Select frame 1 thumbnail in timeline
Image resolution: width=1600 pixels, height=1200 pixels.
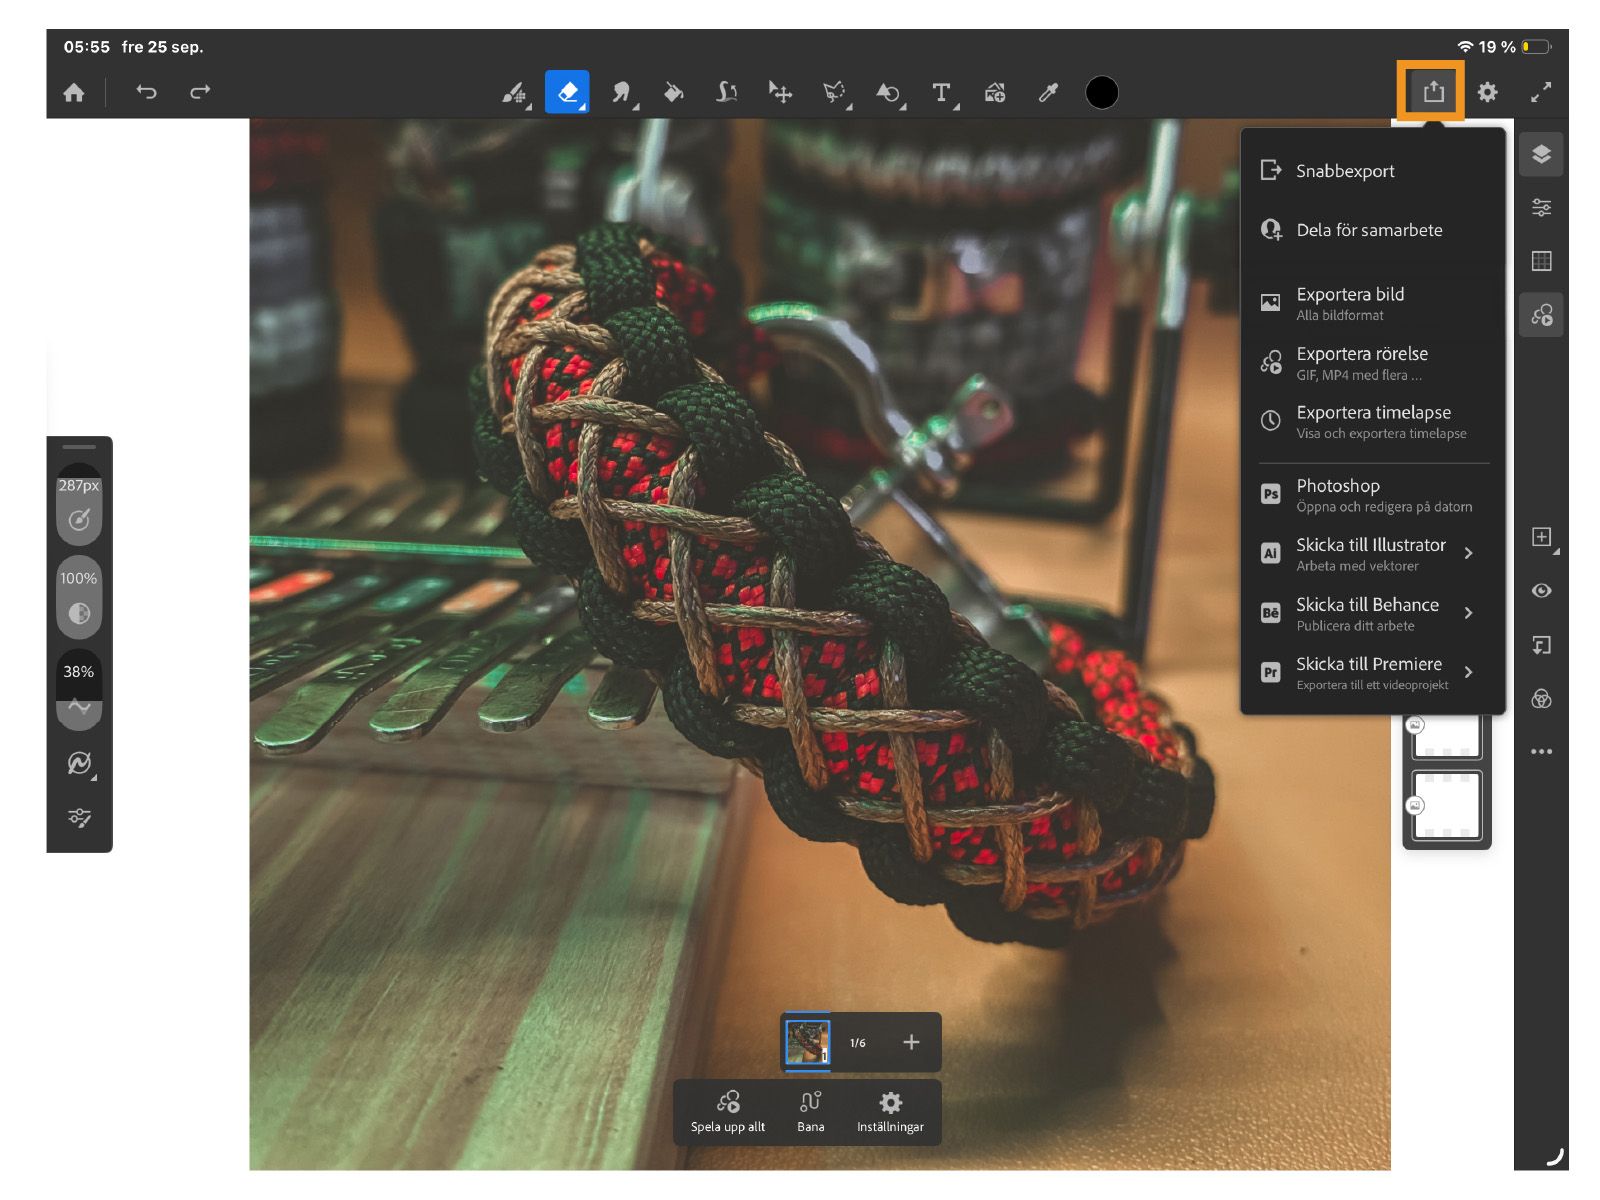coord(807,1042)
